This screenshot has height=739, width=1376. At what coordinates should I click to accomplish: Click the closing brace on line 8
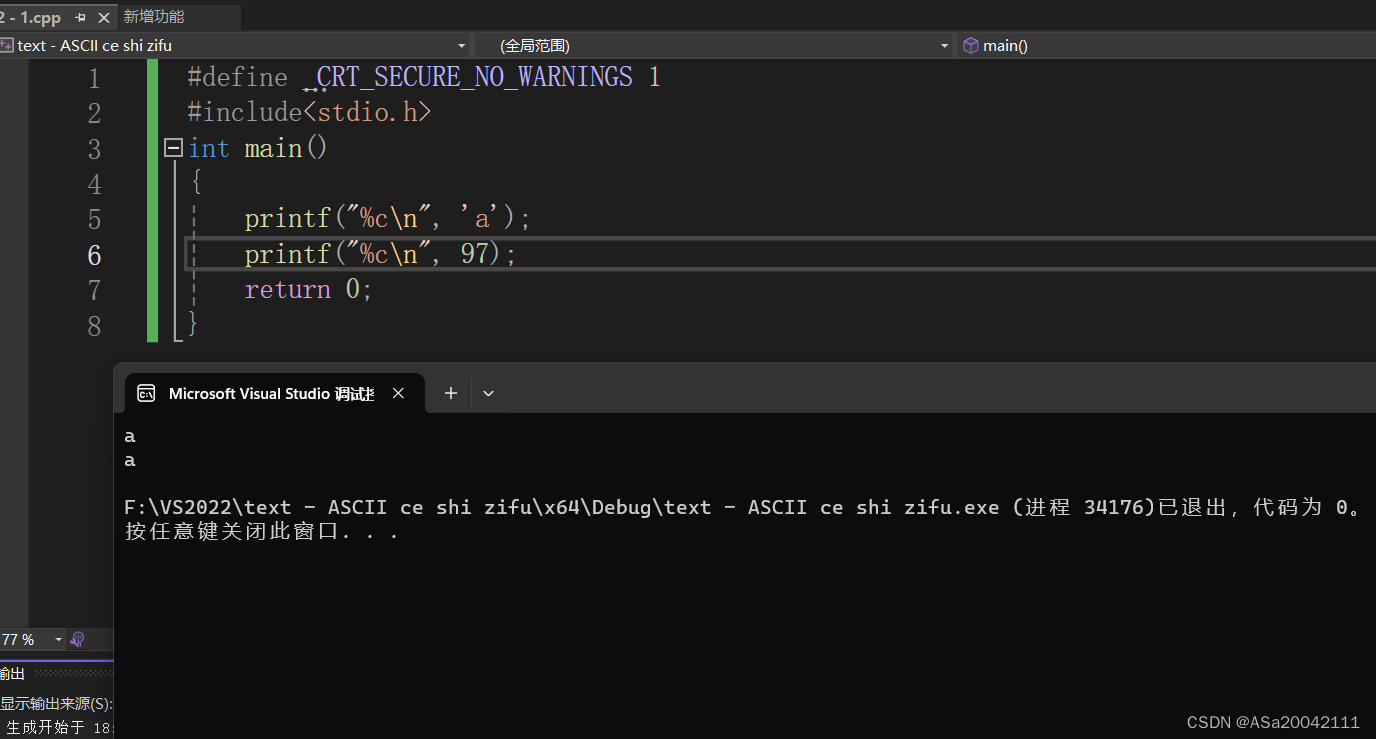[x=192, y=324]
